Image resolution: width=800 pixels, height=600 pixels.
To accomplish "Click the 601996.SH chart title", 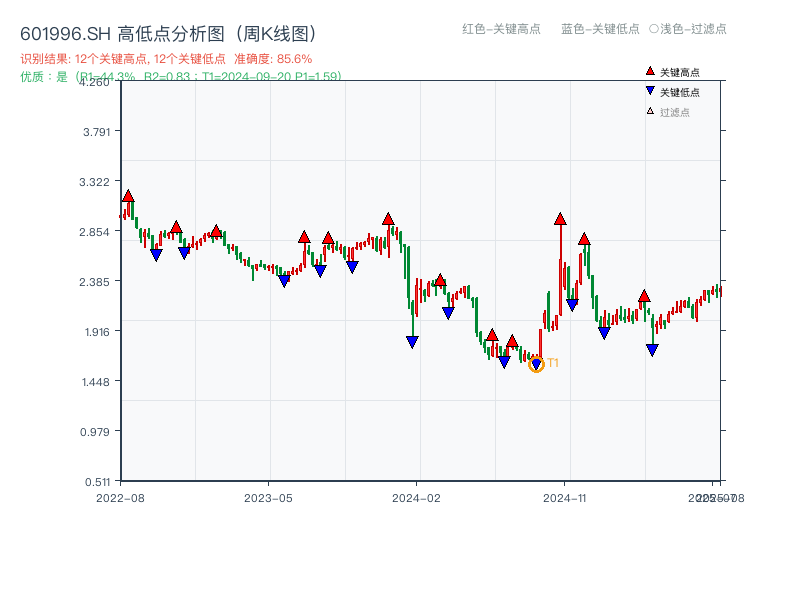I will click(169, 34).
